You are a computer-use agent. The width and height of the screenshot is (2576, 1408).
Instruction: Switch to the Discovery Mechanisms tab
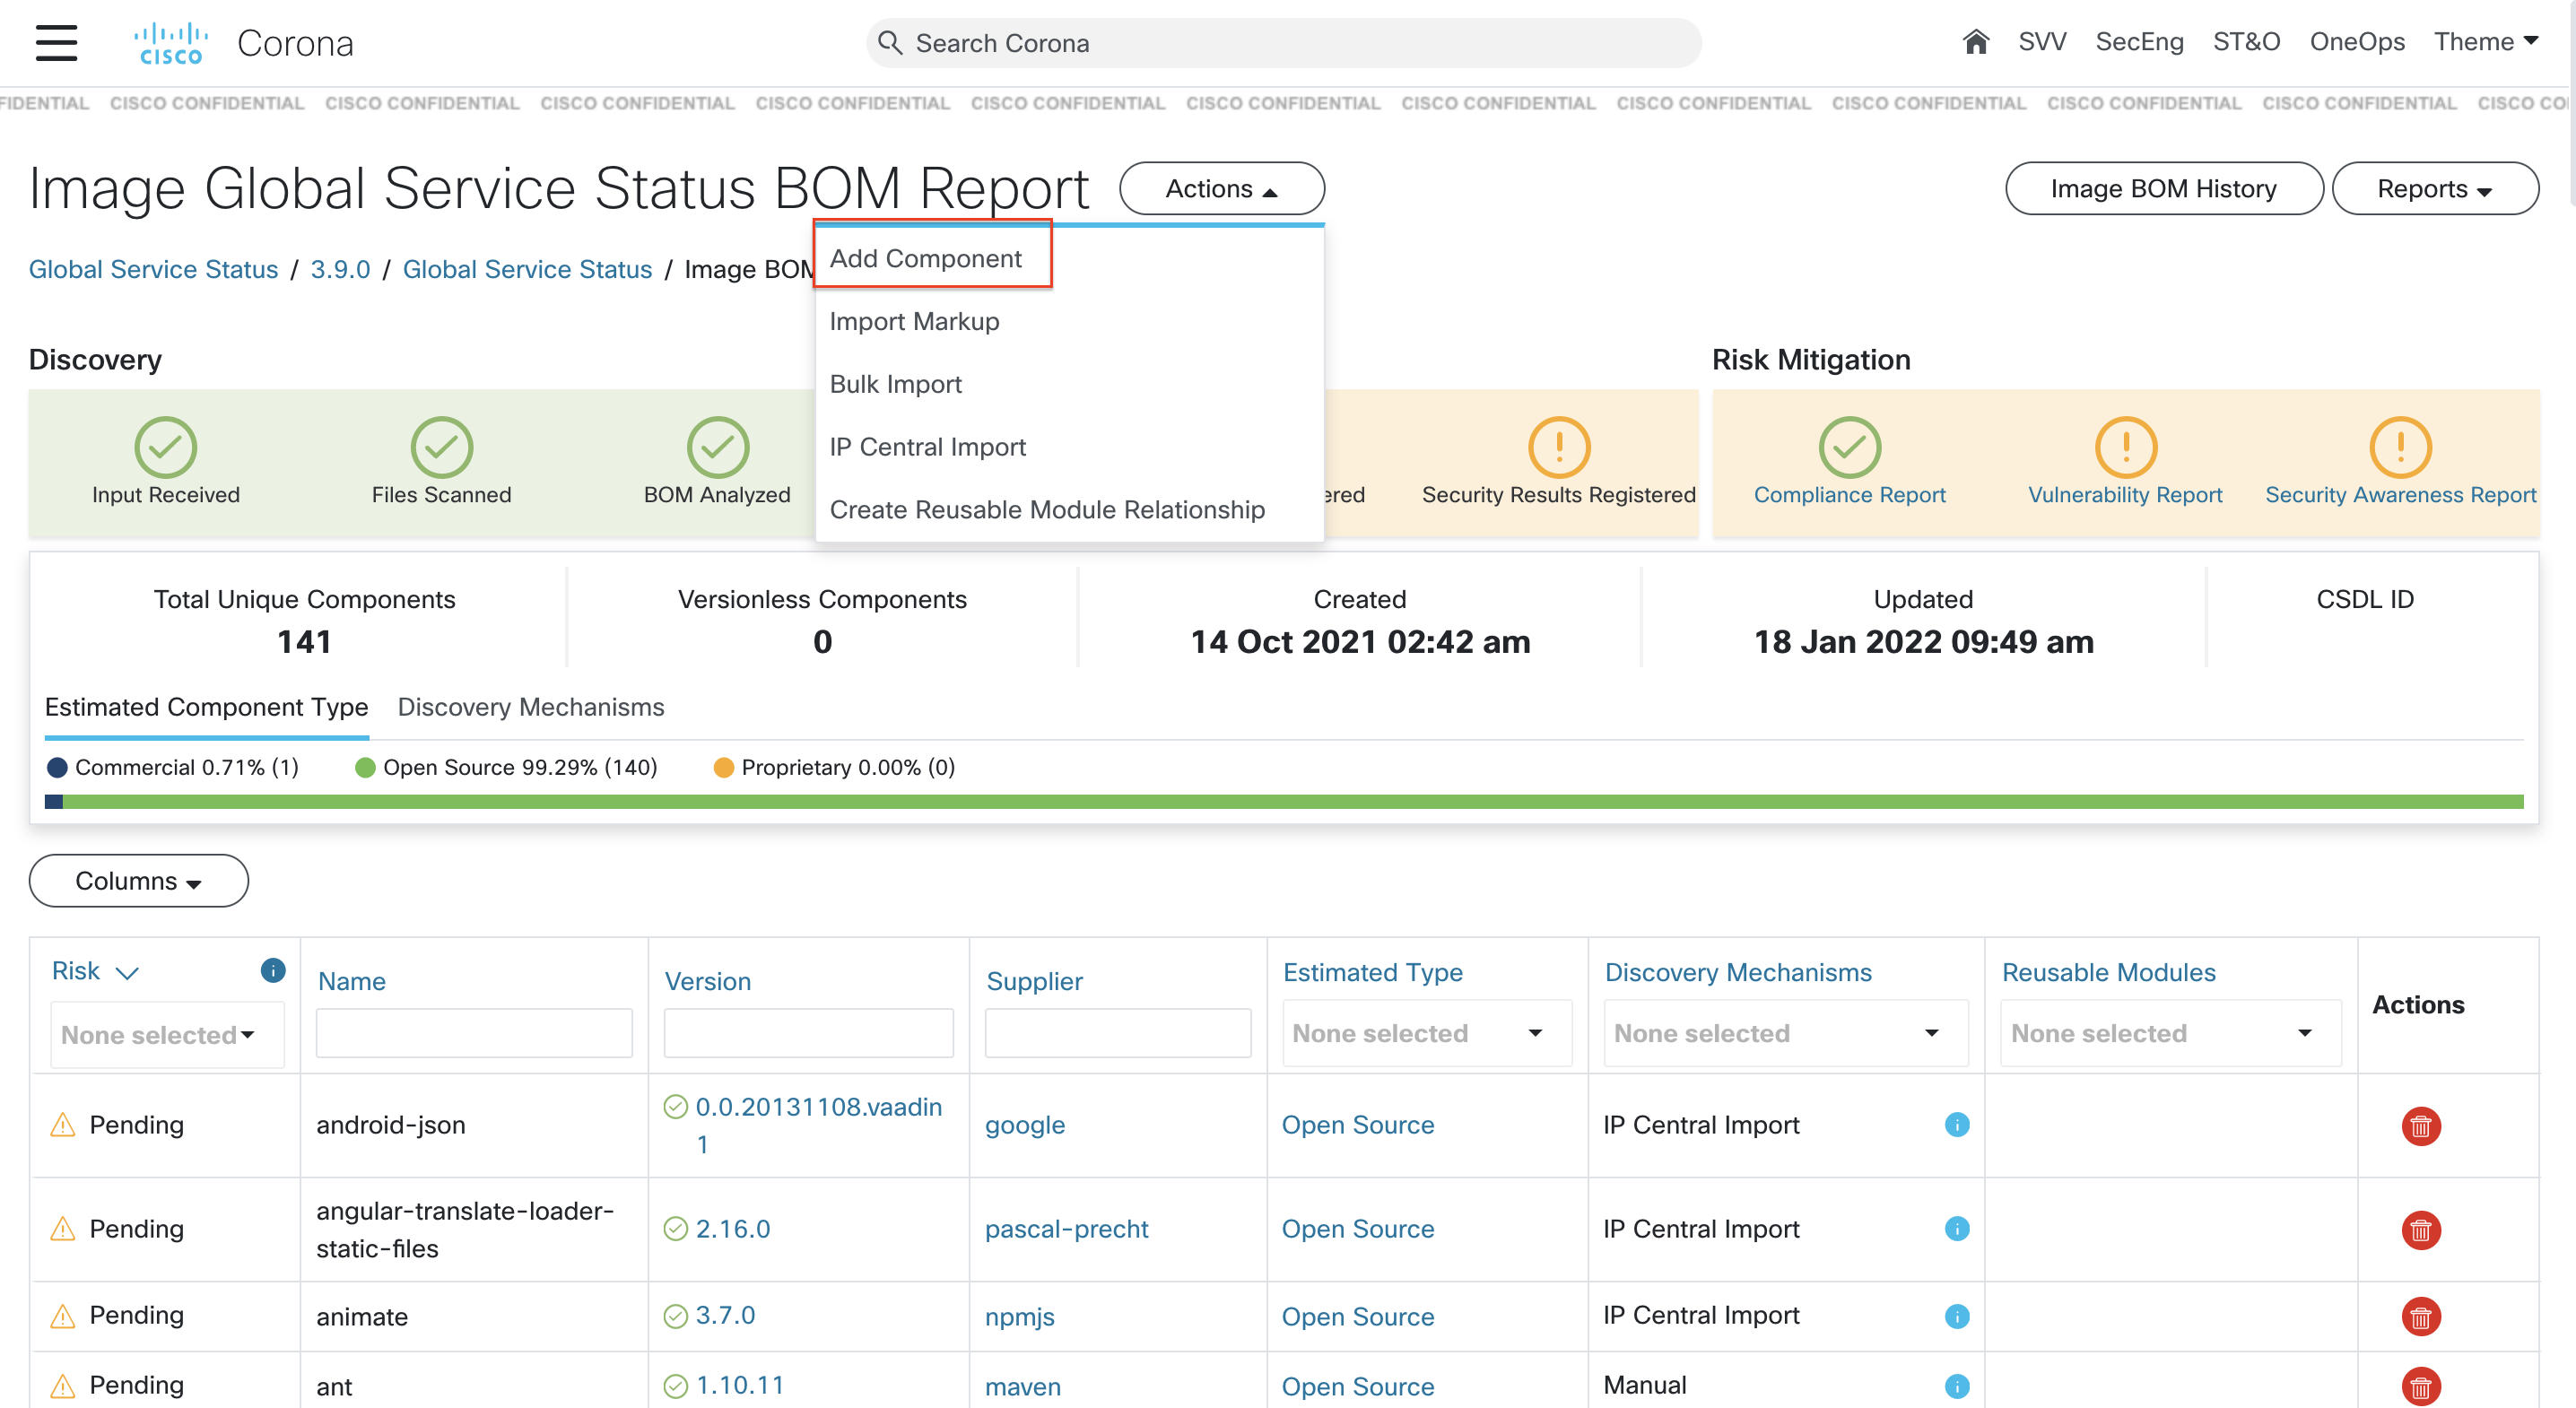[x=530, y=707]
